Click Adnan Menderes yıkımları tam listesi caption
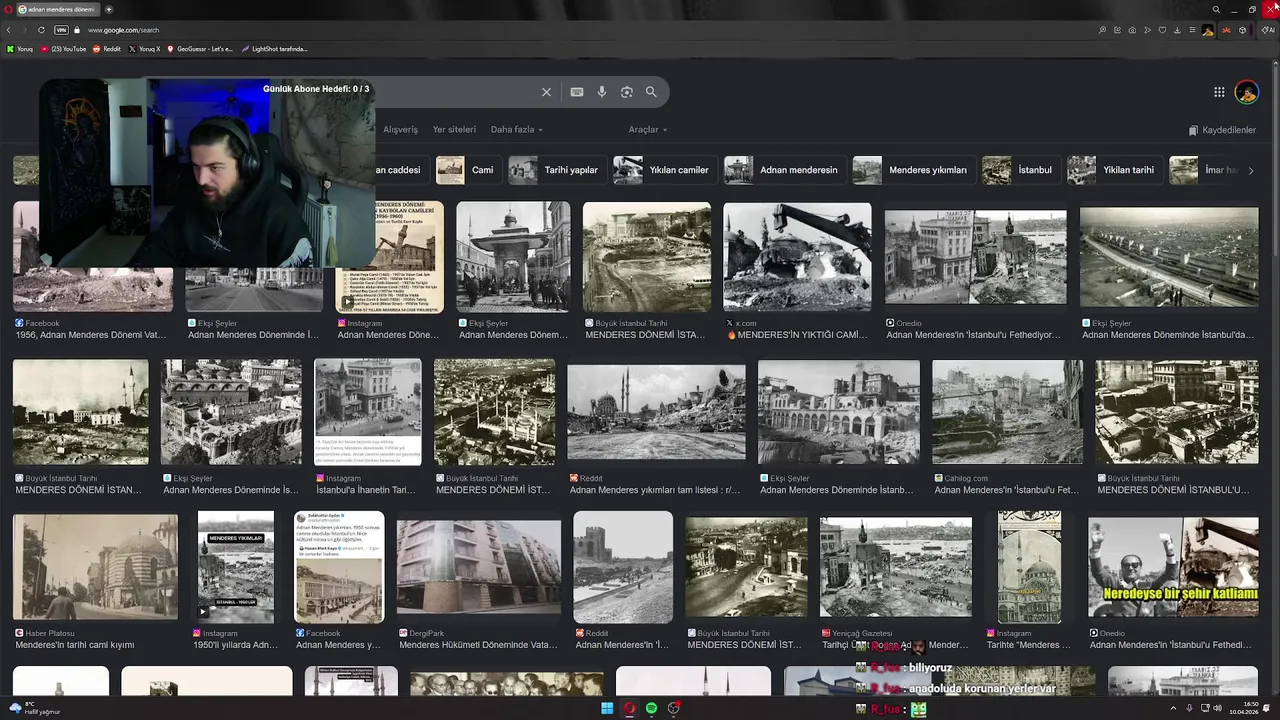Screen dimensions: 1280x720 click(x=655, y=490)
